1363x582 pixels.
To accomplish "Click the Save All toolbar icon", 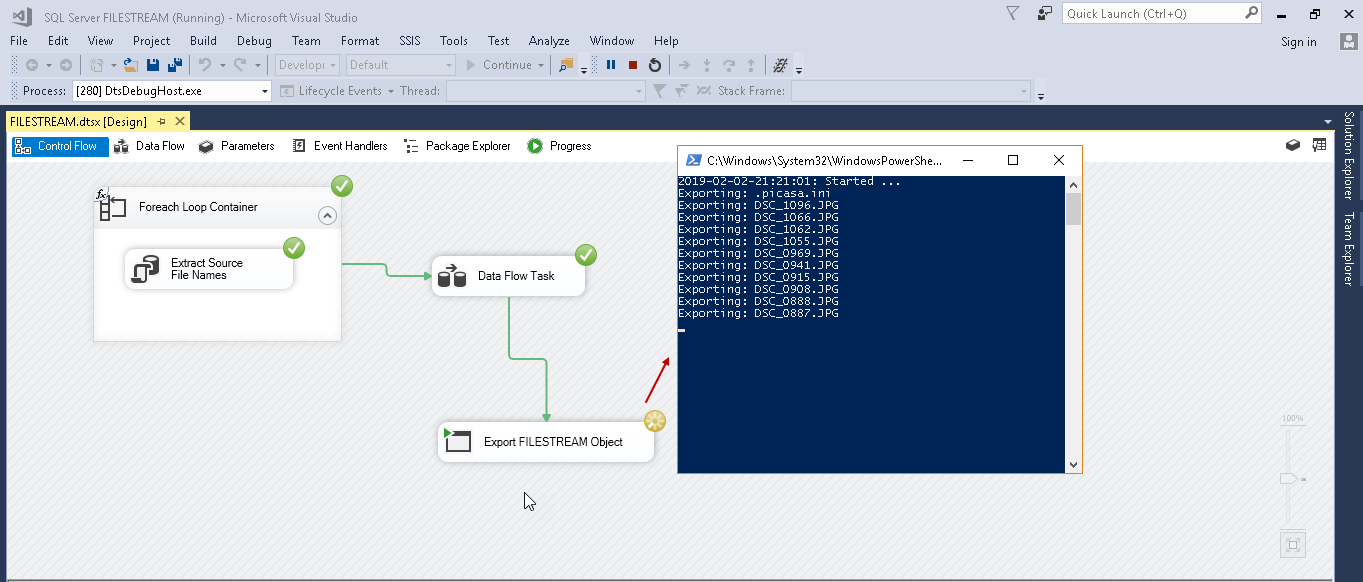I will [174, 65].
